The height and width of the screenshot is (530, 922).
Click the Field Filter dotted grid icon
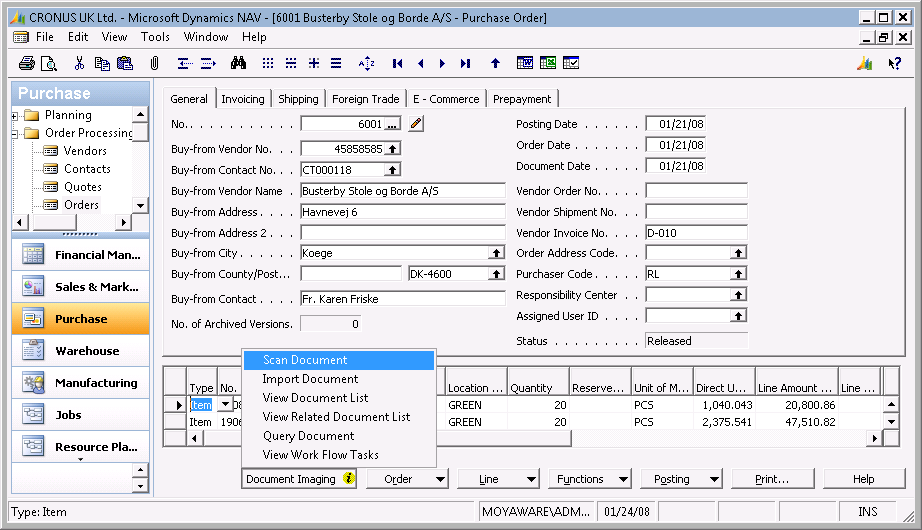(x=268, y=63)
